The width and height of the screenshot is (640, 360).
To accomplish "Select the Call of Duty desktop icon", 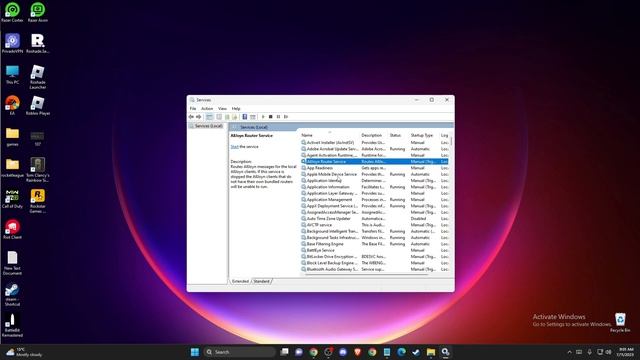I will click(x=12, y=199).
